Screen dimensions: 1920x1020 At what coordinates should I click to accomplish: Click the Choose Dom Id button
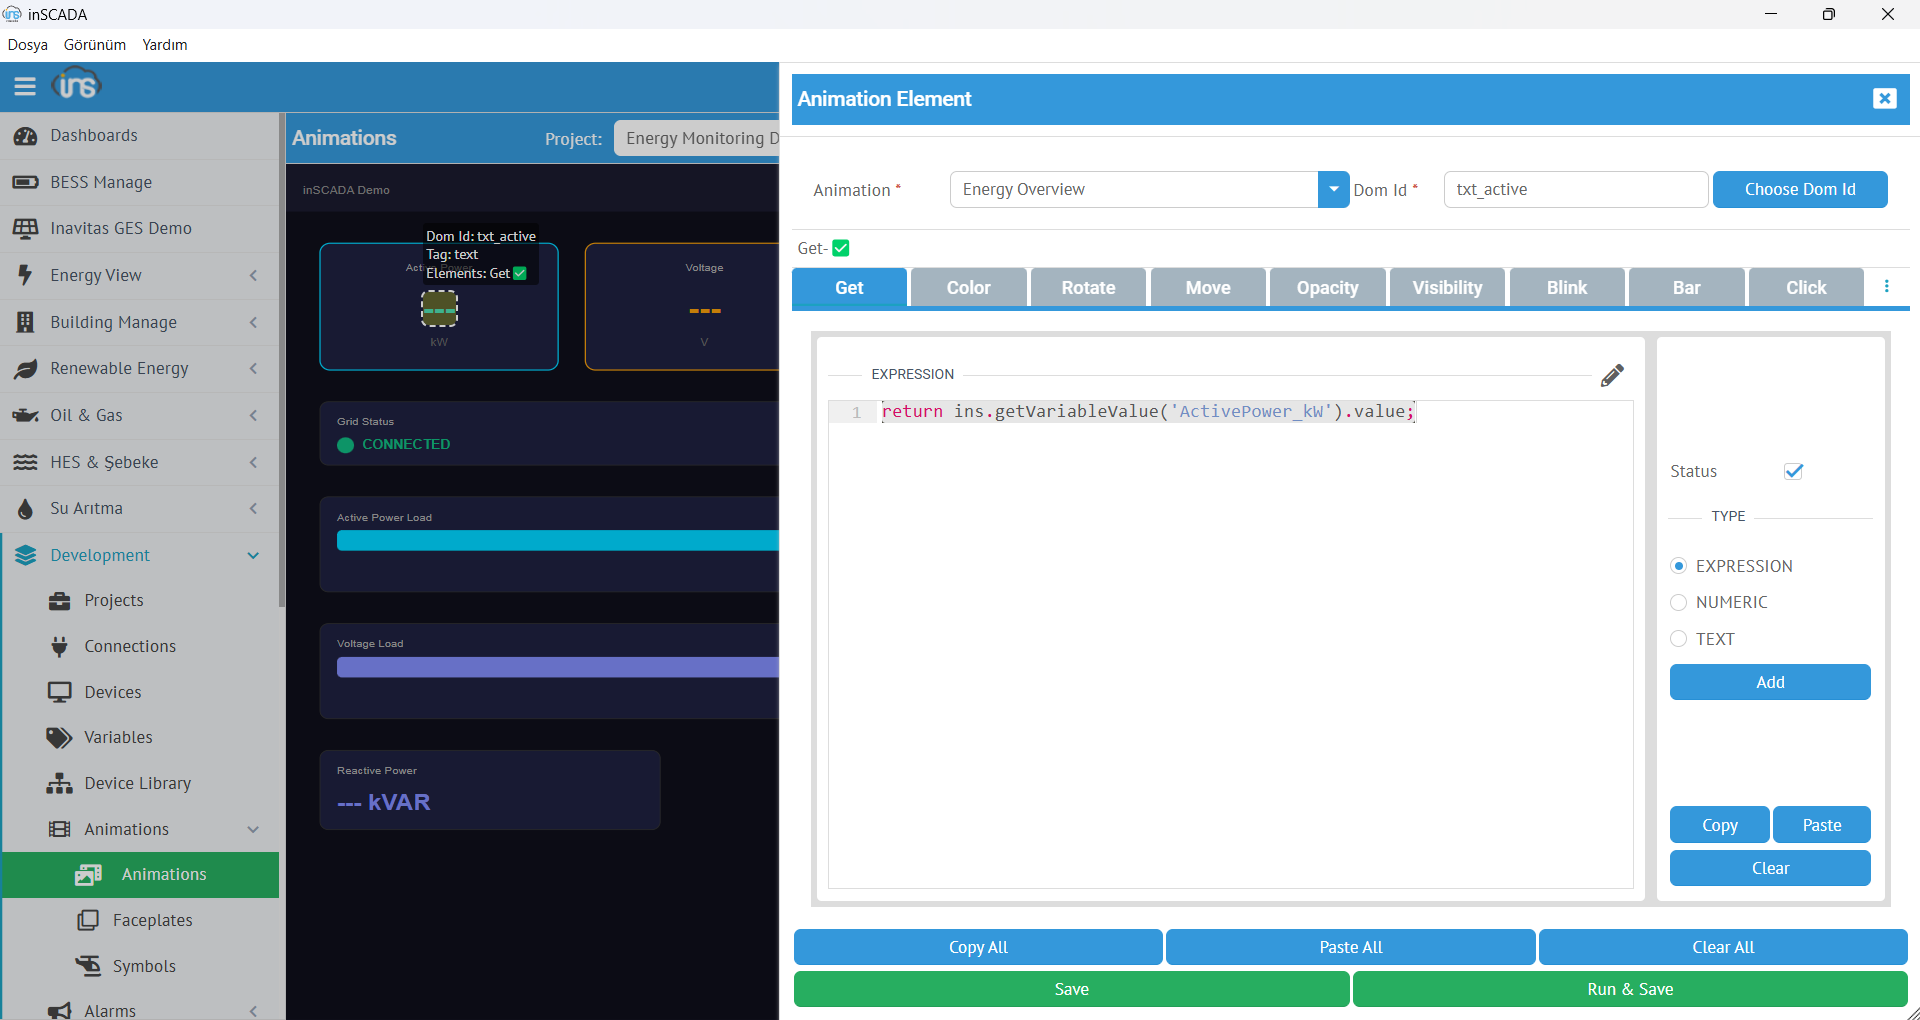click(x=1799, y=190)
